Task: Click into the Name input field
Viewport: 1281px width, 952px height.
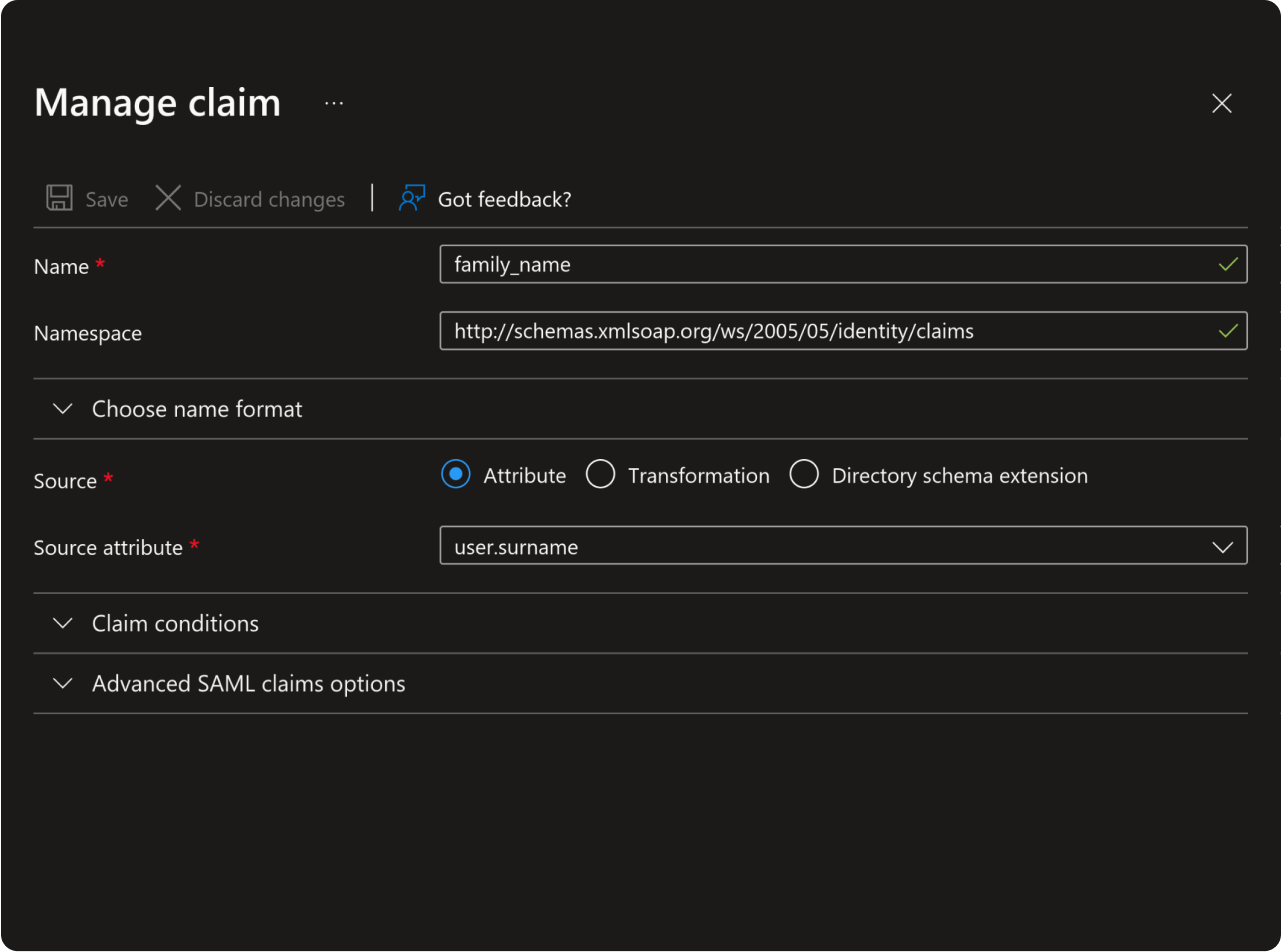Action: (843, 265)
